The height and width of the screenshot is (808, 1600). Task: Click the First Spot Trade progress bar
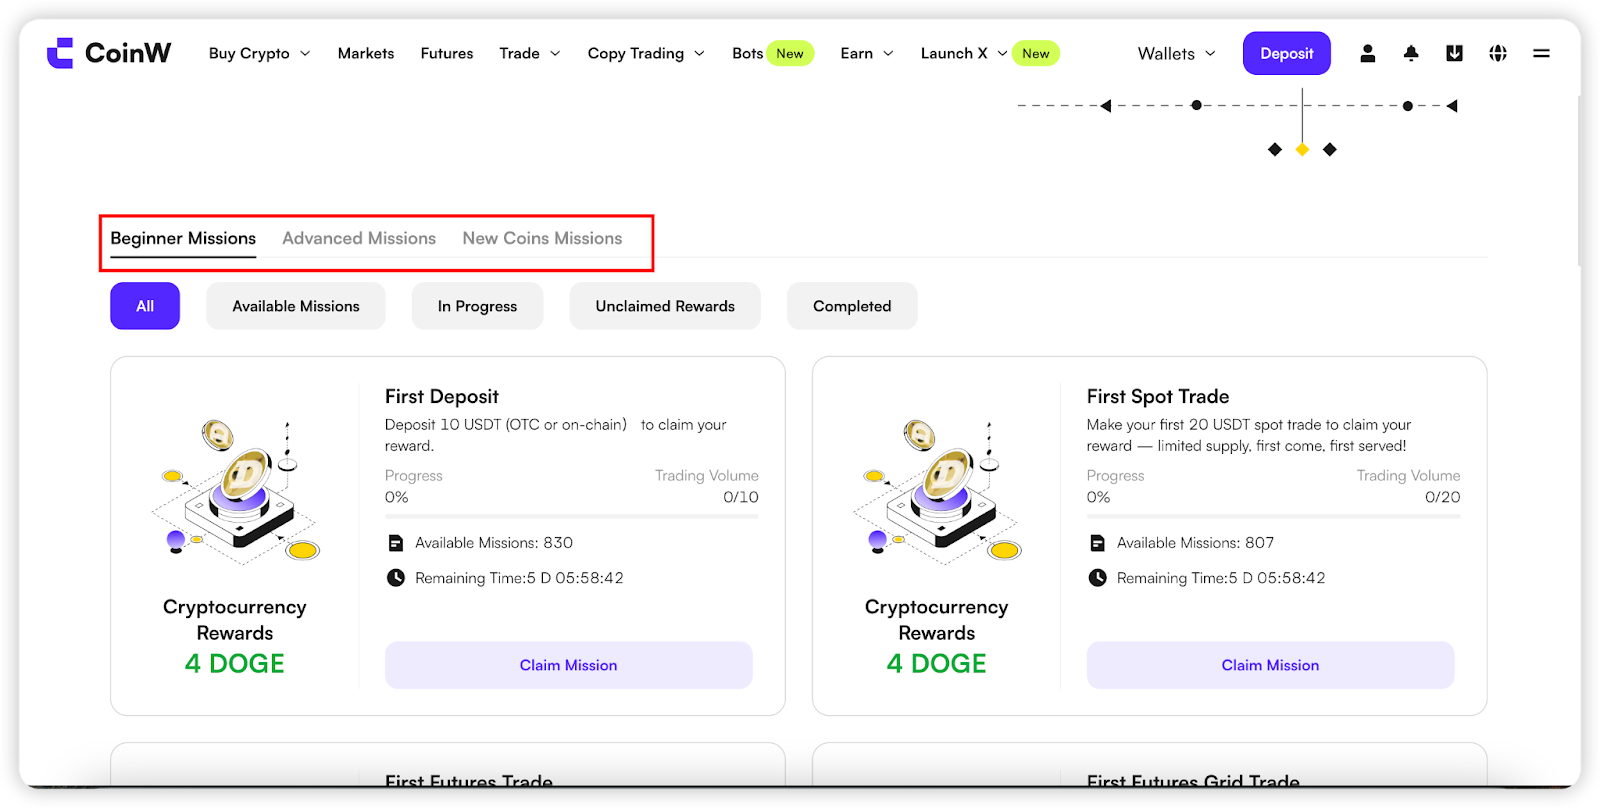coord(1273,516)
